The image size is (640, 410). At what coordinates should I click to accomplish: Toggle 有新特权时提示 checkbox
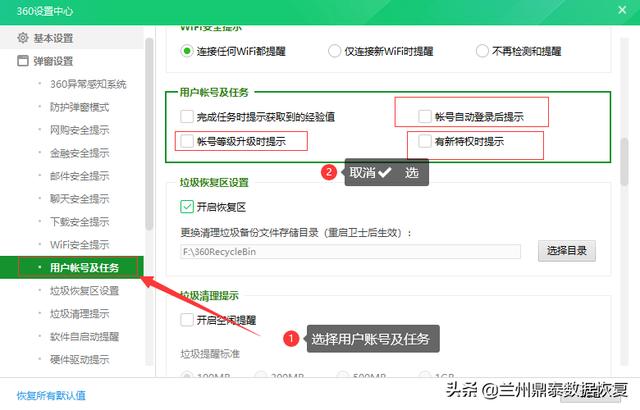tap(426, 142)
